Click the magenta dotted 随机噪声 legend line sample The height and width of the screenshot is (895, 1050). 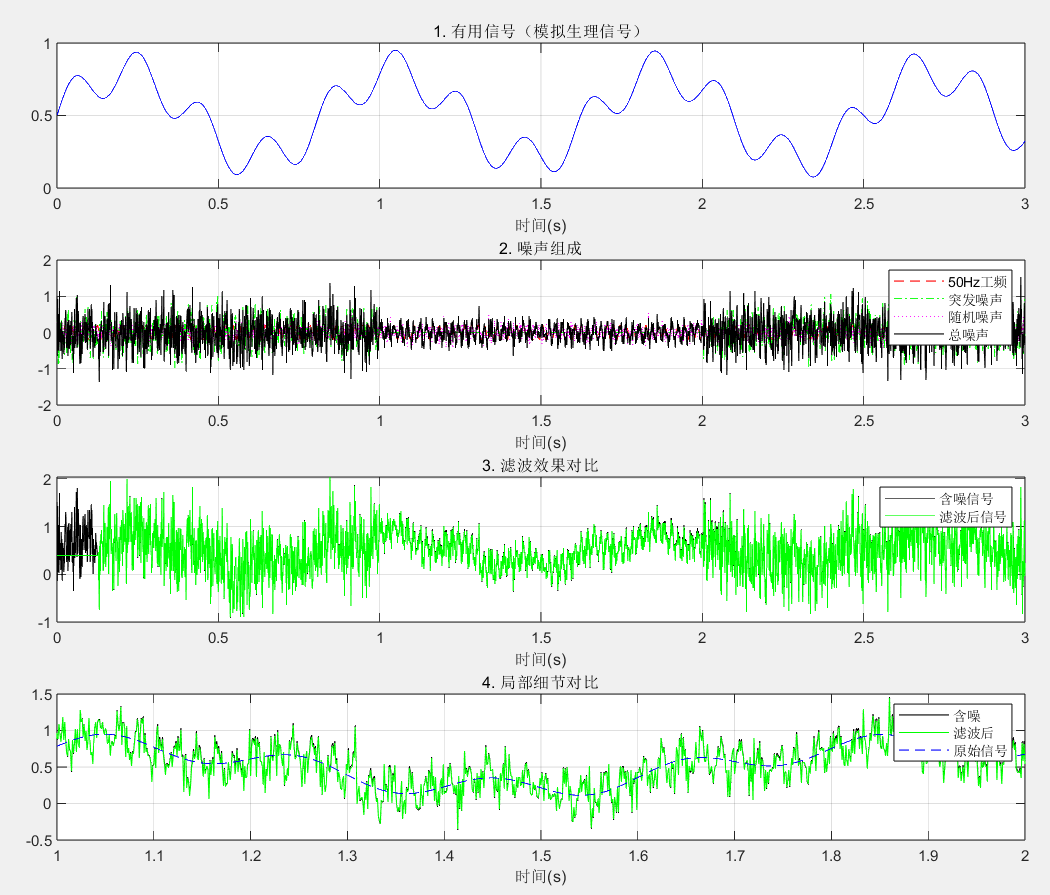tap(918, 316)
